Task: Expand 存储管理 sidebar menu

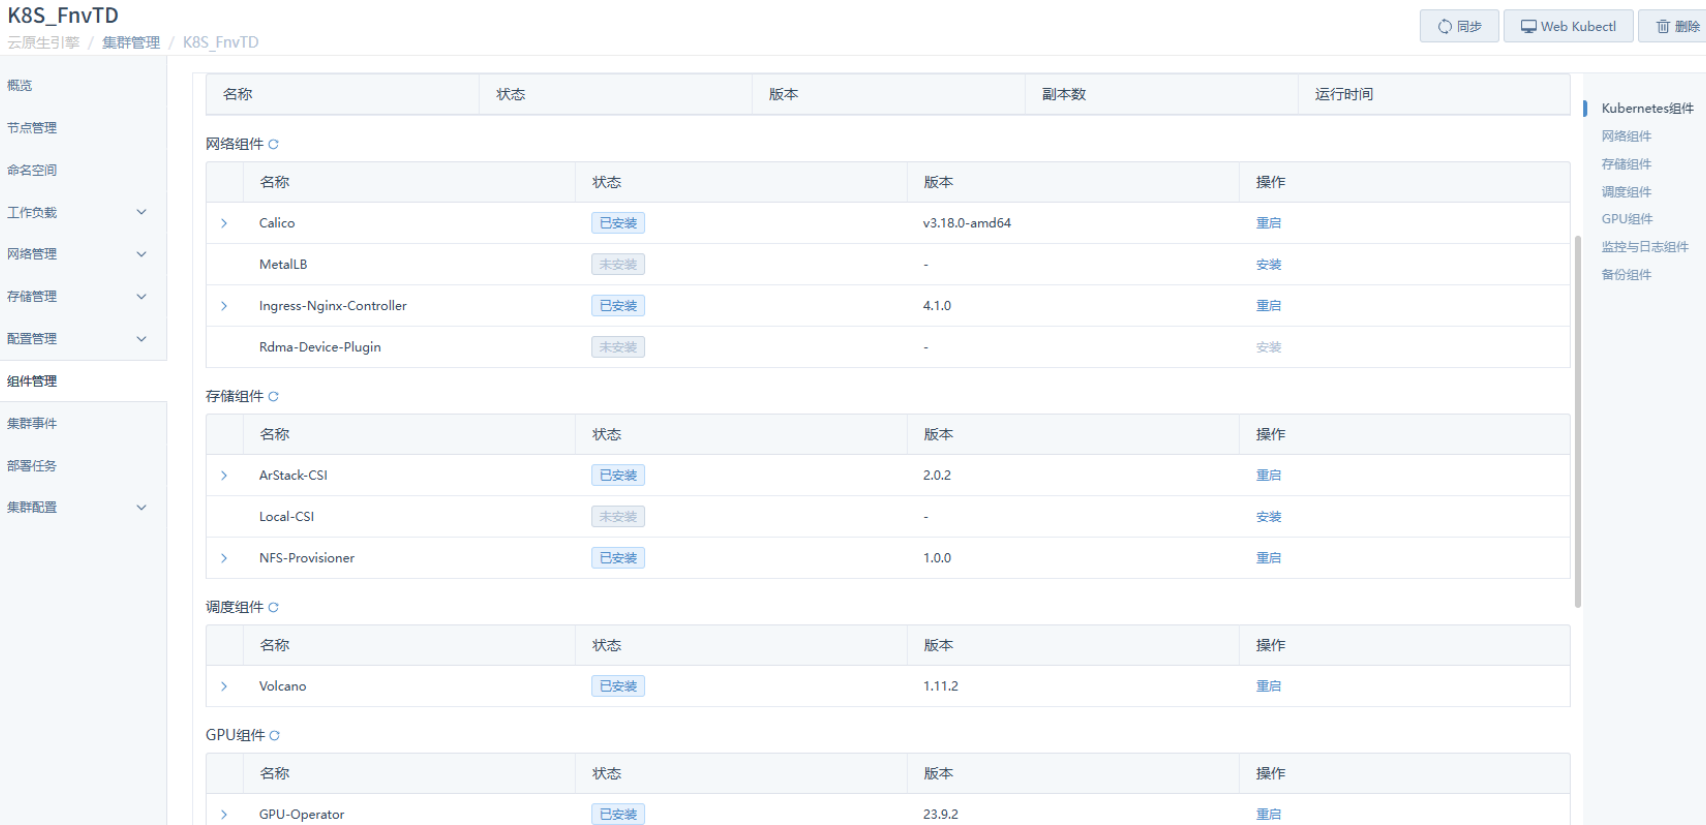Action: 141,297
